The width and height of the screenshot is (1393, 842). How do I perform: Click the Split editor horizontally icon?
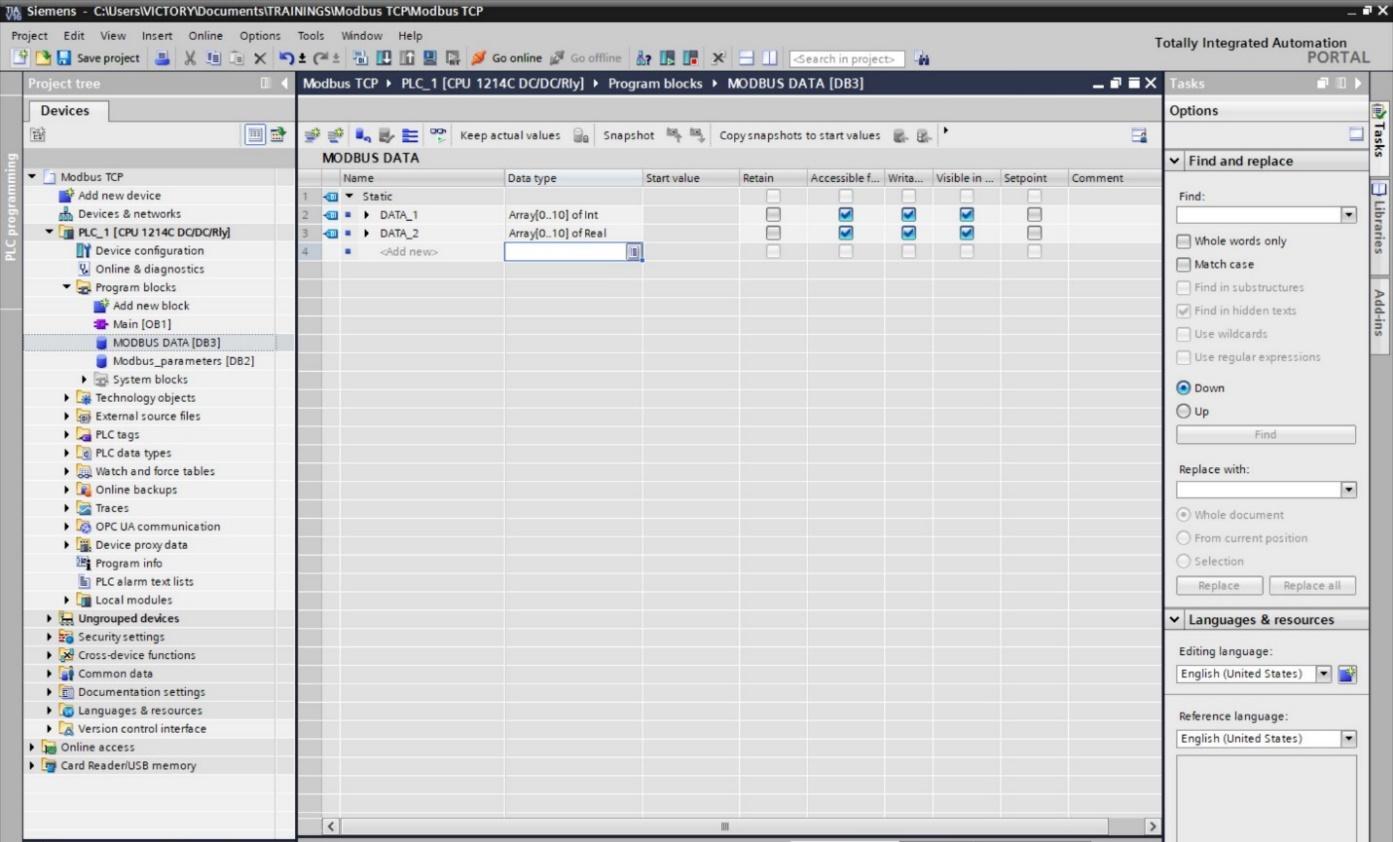[747, 58]
